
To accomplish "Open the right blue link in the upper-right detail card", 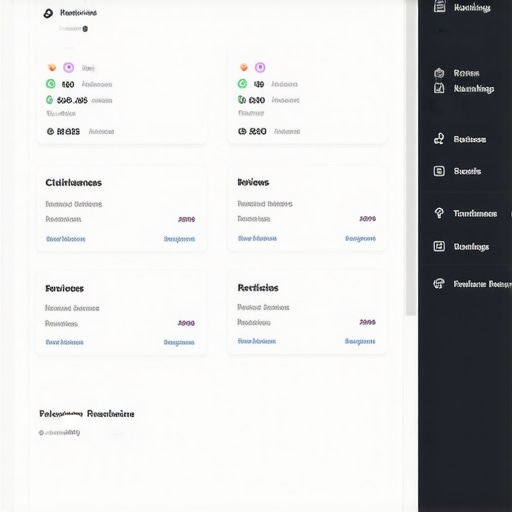I will (x=360, y=238).
